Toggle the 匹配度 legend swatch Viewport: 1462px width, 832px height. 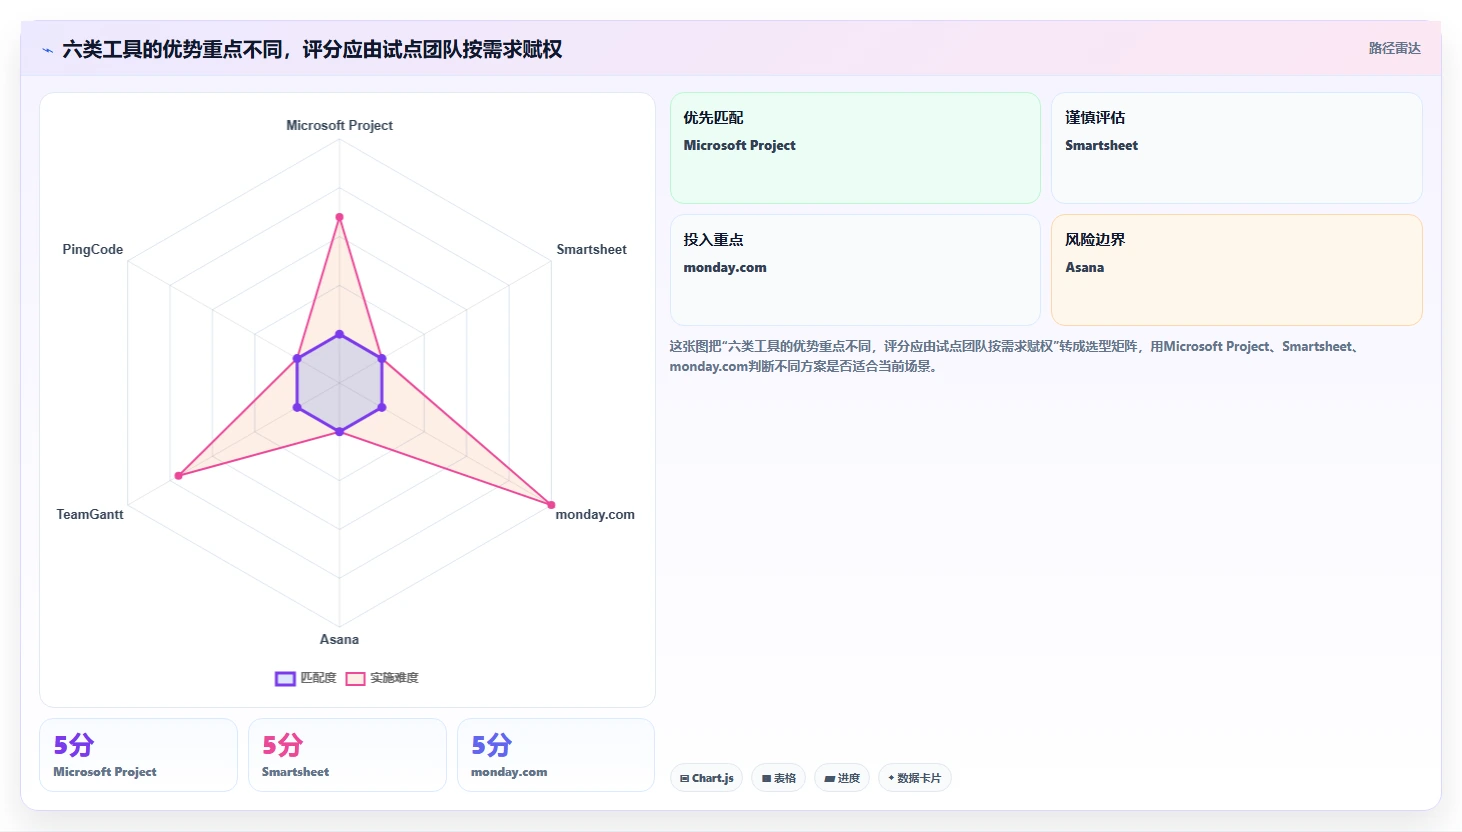pyautogui.click(x=285, y=679)
